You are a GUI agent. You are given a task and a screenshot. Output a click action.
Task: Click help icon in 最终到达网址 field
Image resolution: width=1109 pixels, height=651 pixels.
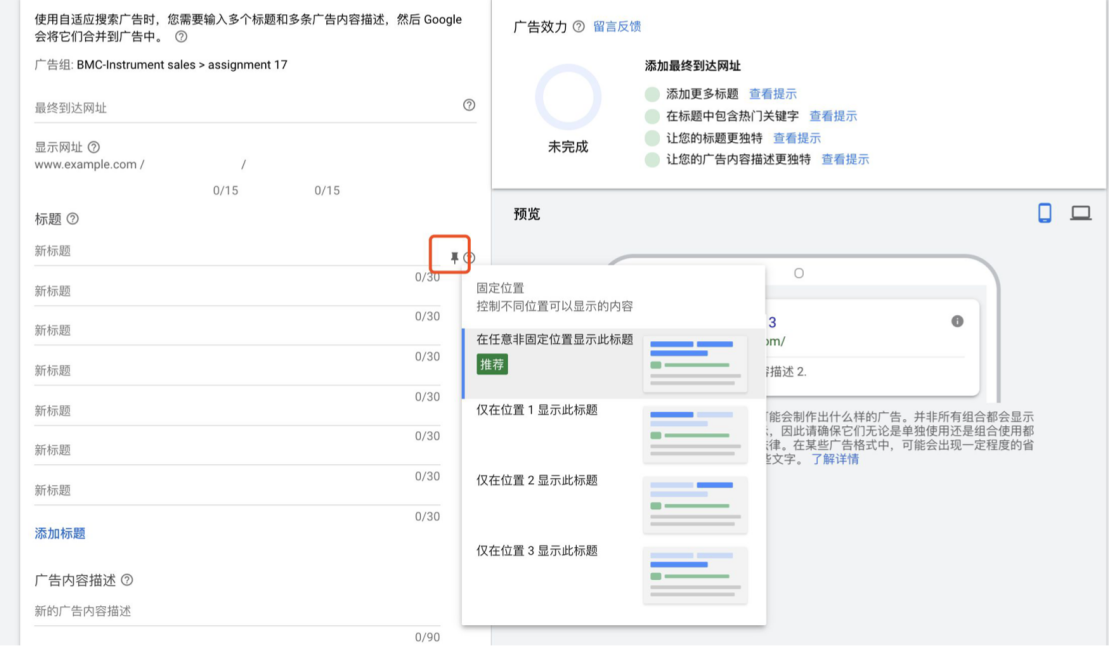click(x=468, y=105)
